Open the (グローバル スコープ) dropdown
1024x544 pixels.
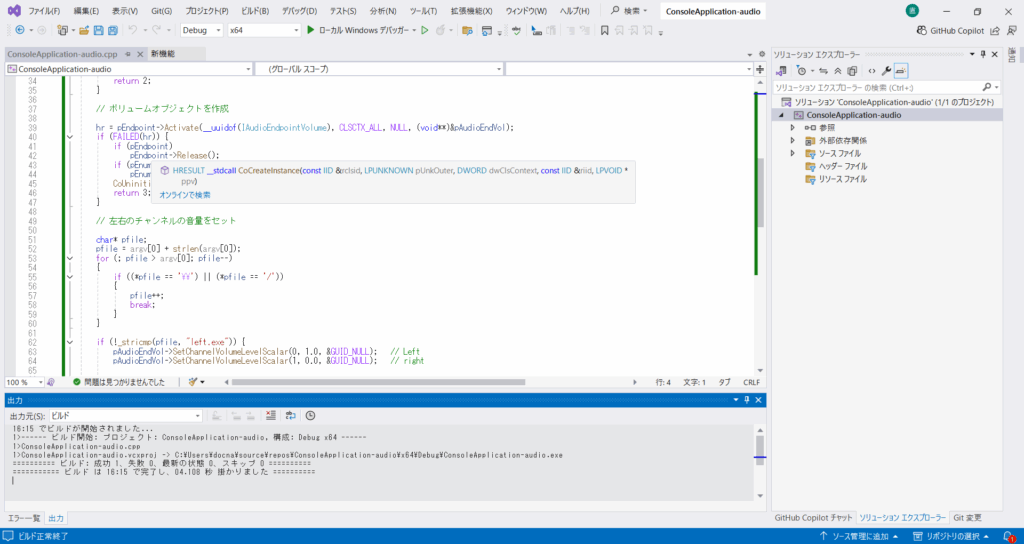click(379, 69)
